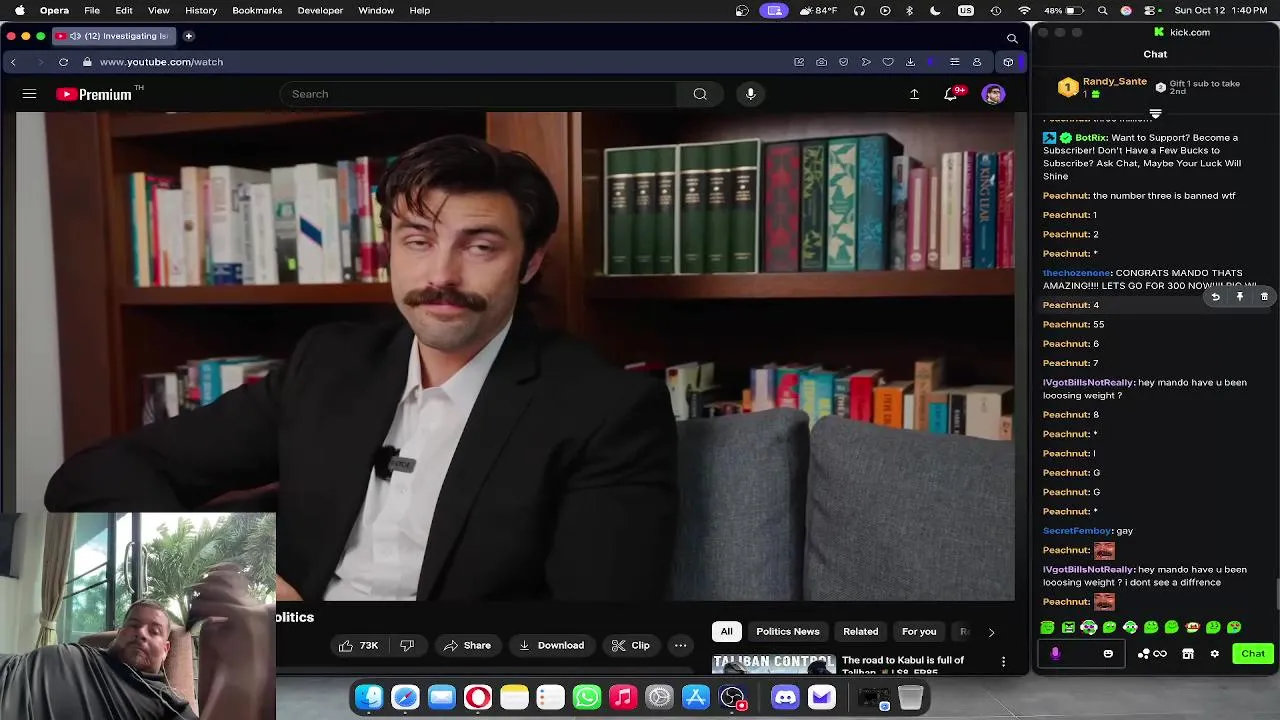The image size is (1280, 720).
Task: Open Opera ad blocker shield
Action: coord(843,62)
